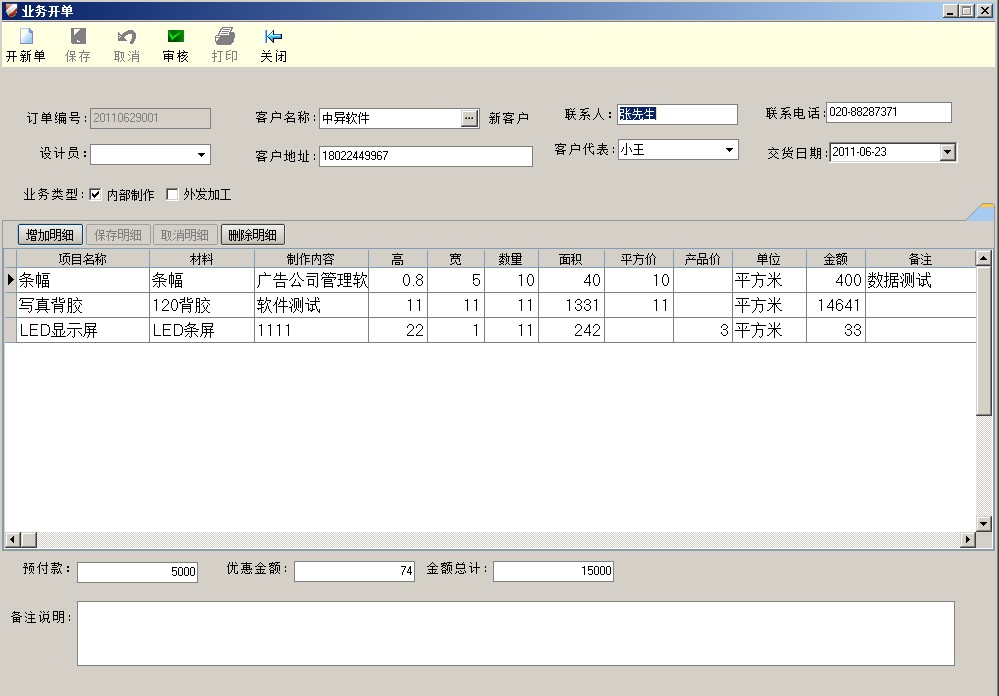Click the 增加明细 button
Screen dimensions: 999x696
(x=50, y=235)
